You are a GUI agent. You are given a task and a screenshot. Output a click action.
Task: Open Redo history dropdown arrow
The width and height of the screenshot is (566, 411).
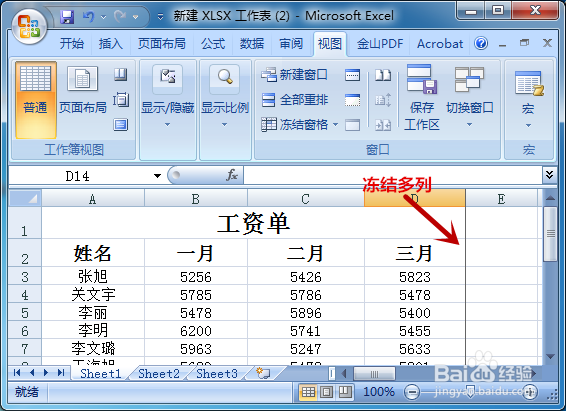click(135, 17)
